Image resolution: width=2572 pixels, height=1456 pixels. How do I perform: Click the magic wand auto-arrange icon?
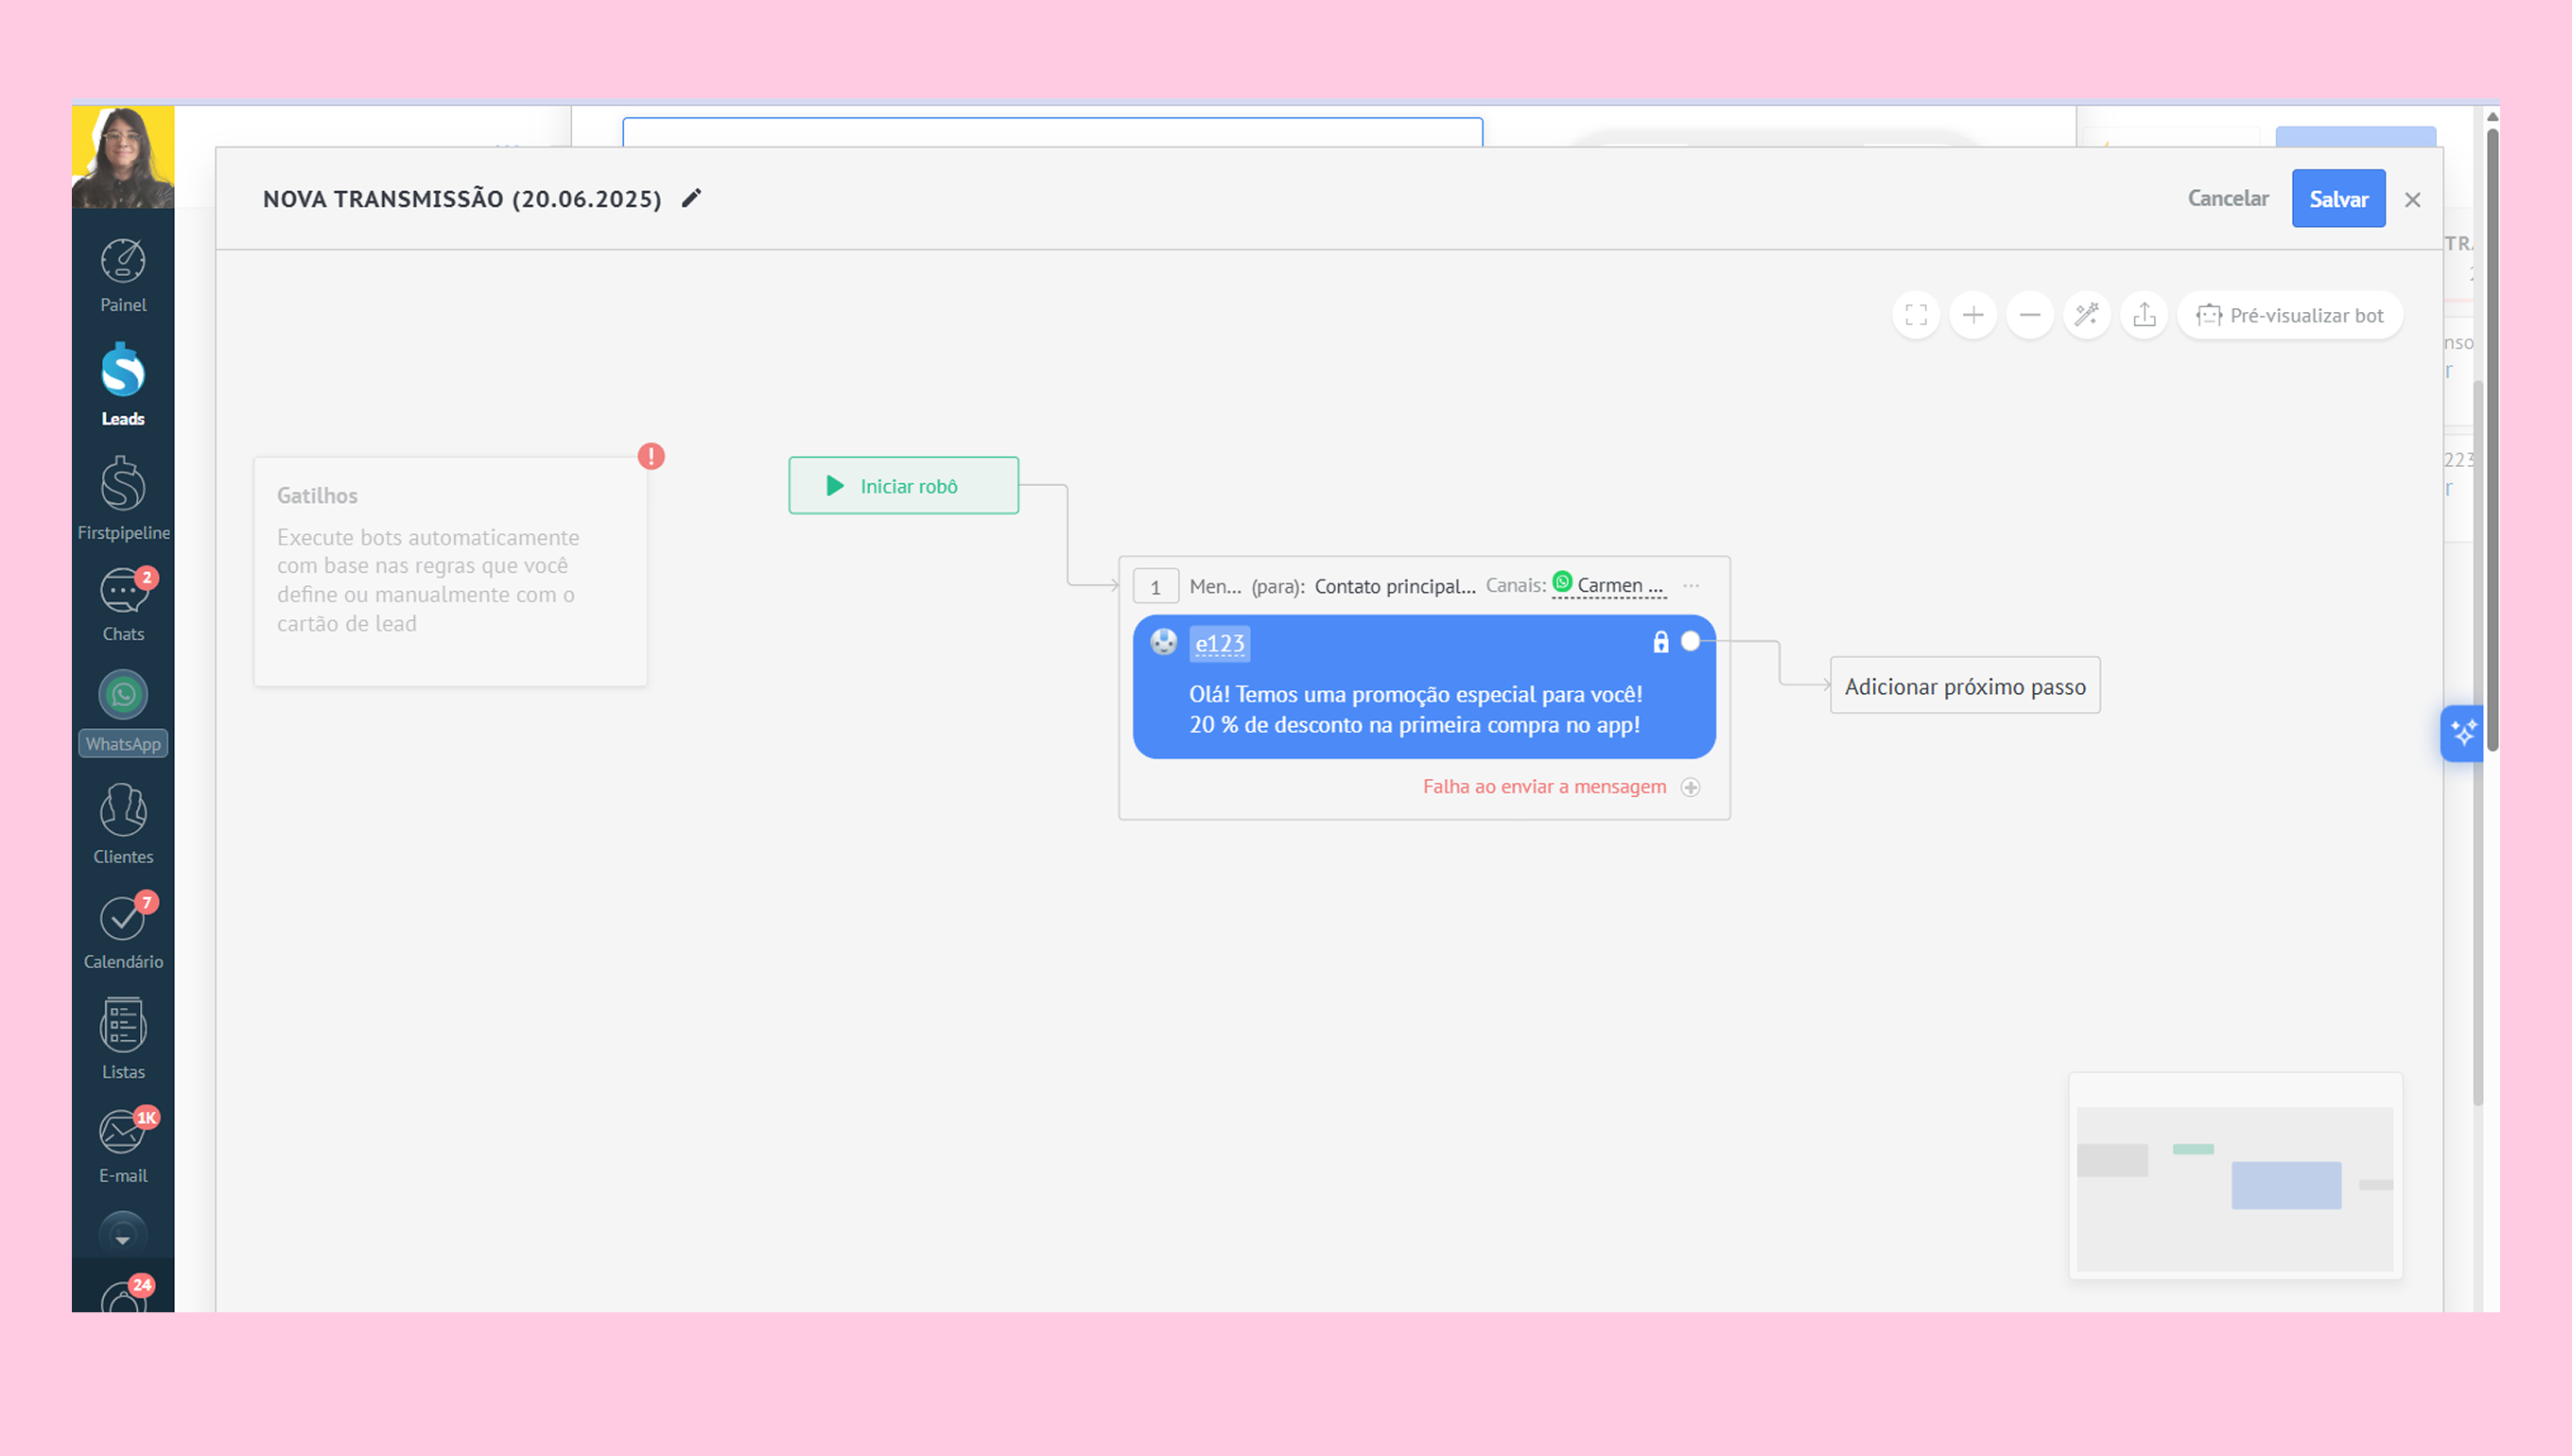pos(2087,315)
